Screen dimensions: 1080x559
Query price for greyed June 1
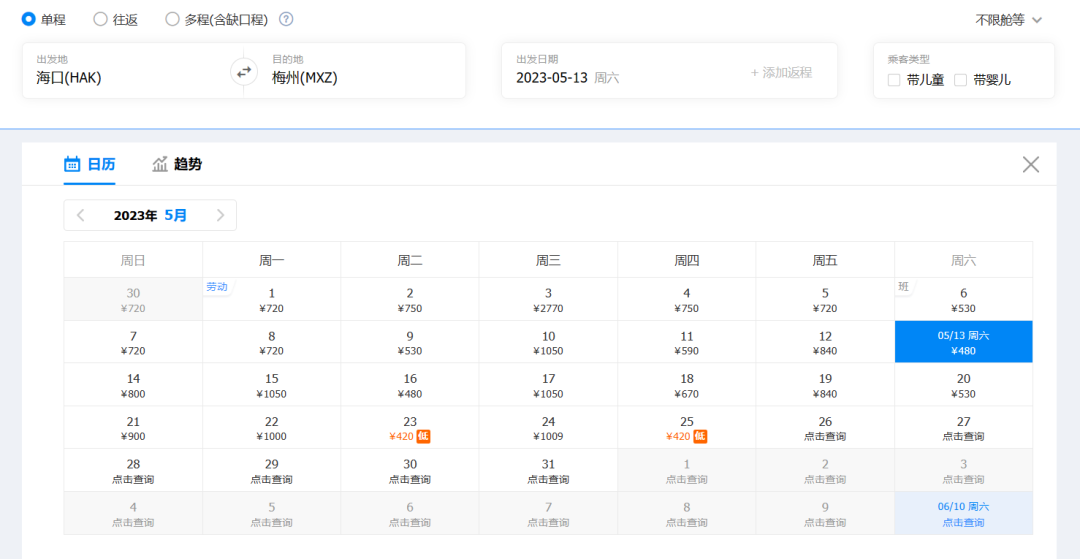[x=687, y=470]
